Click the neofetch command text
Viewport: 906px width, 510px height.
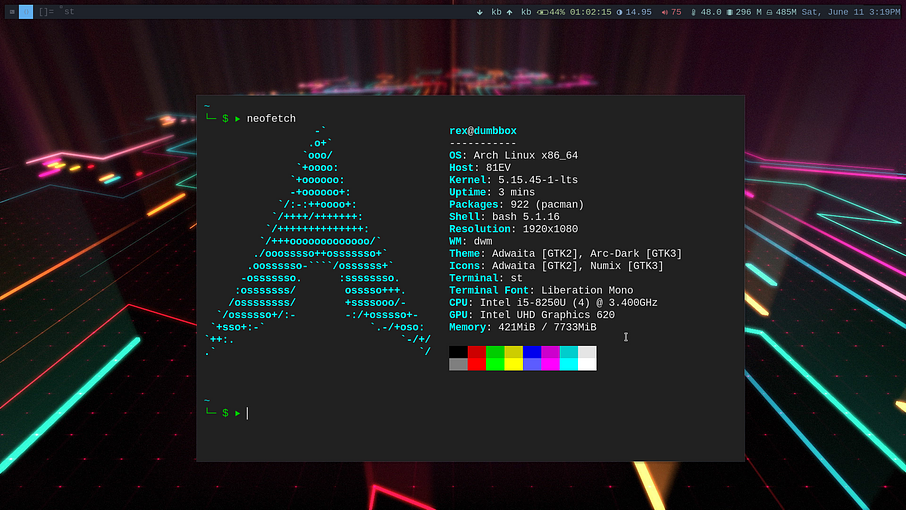point(271,118)
